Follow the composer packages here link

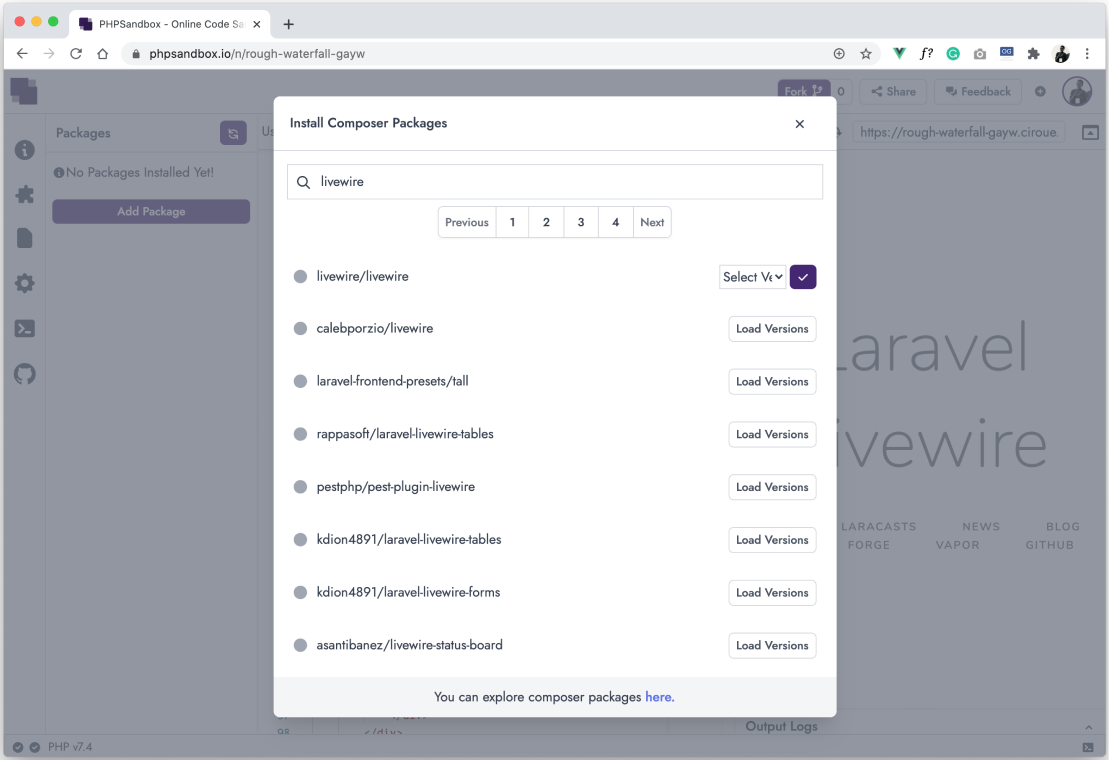tap(659, 697)
